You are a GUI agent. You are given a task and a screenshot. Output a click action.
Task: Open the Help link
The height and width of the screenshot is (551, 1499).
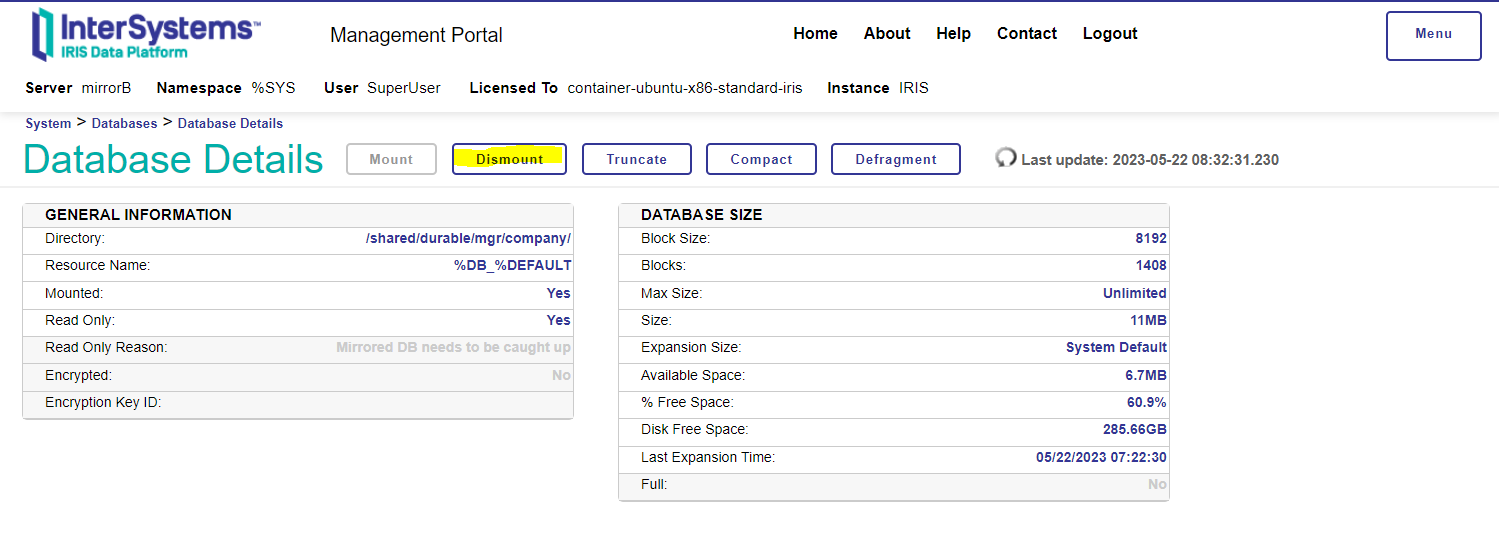click(953, 34)
